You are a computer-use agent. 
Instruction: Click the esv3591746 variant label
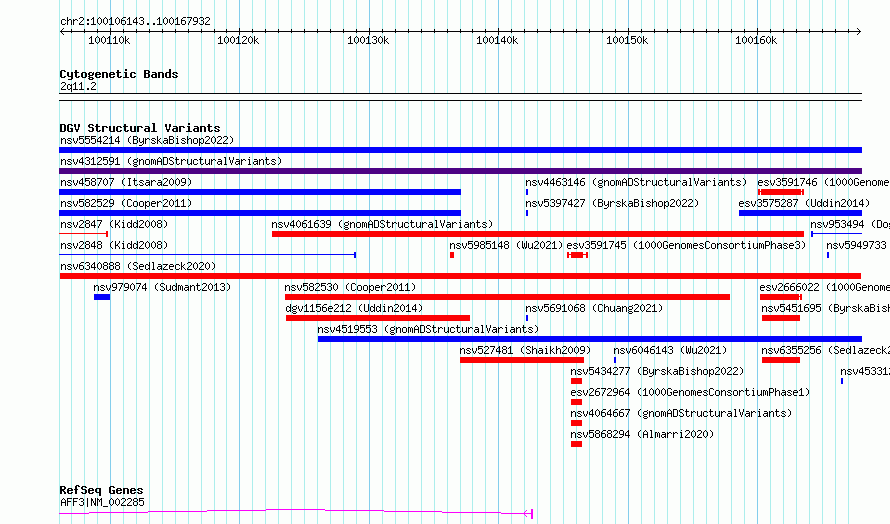[x=823, y=182]
